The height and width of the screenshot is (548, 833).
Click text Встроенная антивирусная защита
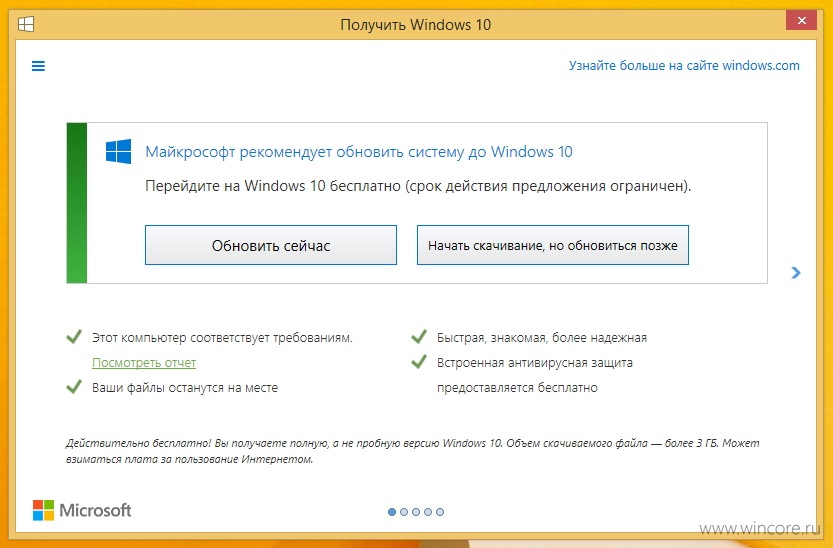click(x=534, y=363)
